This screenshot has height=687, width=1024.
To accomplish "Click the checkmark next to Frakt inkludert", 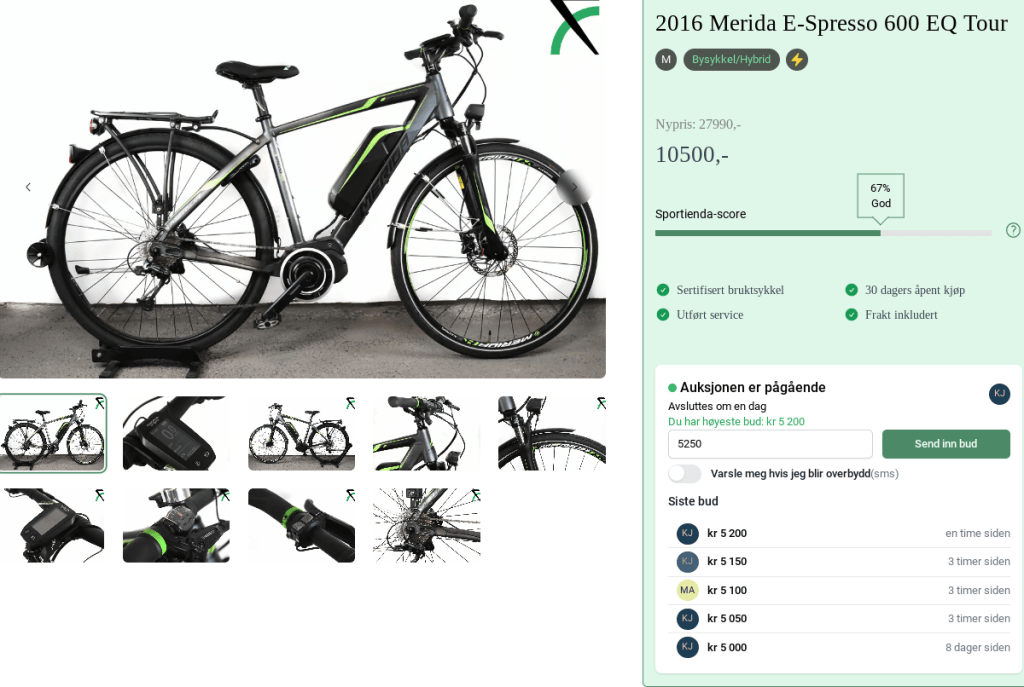I will 852,315.
